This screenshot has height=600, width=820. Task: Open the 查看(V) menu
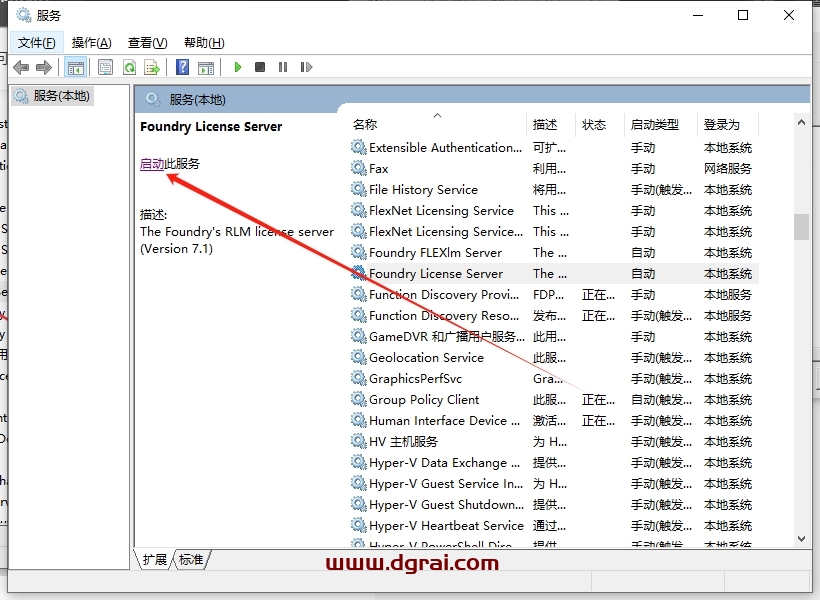tap(147, 42)
